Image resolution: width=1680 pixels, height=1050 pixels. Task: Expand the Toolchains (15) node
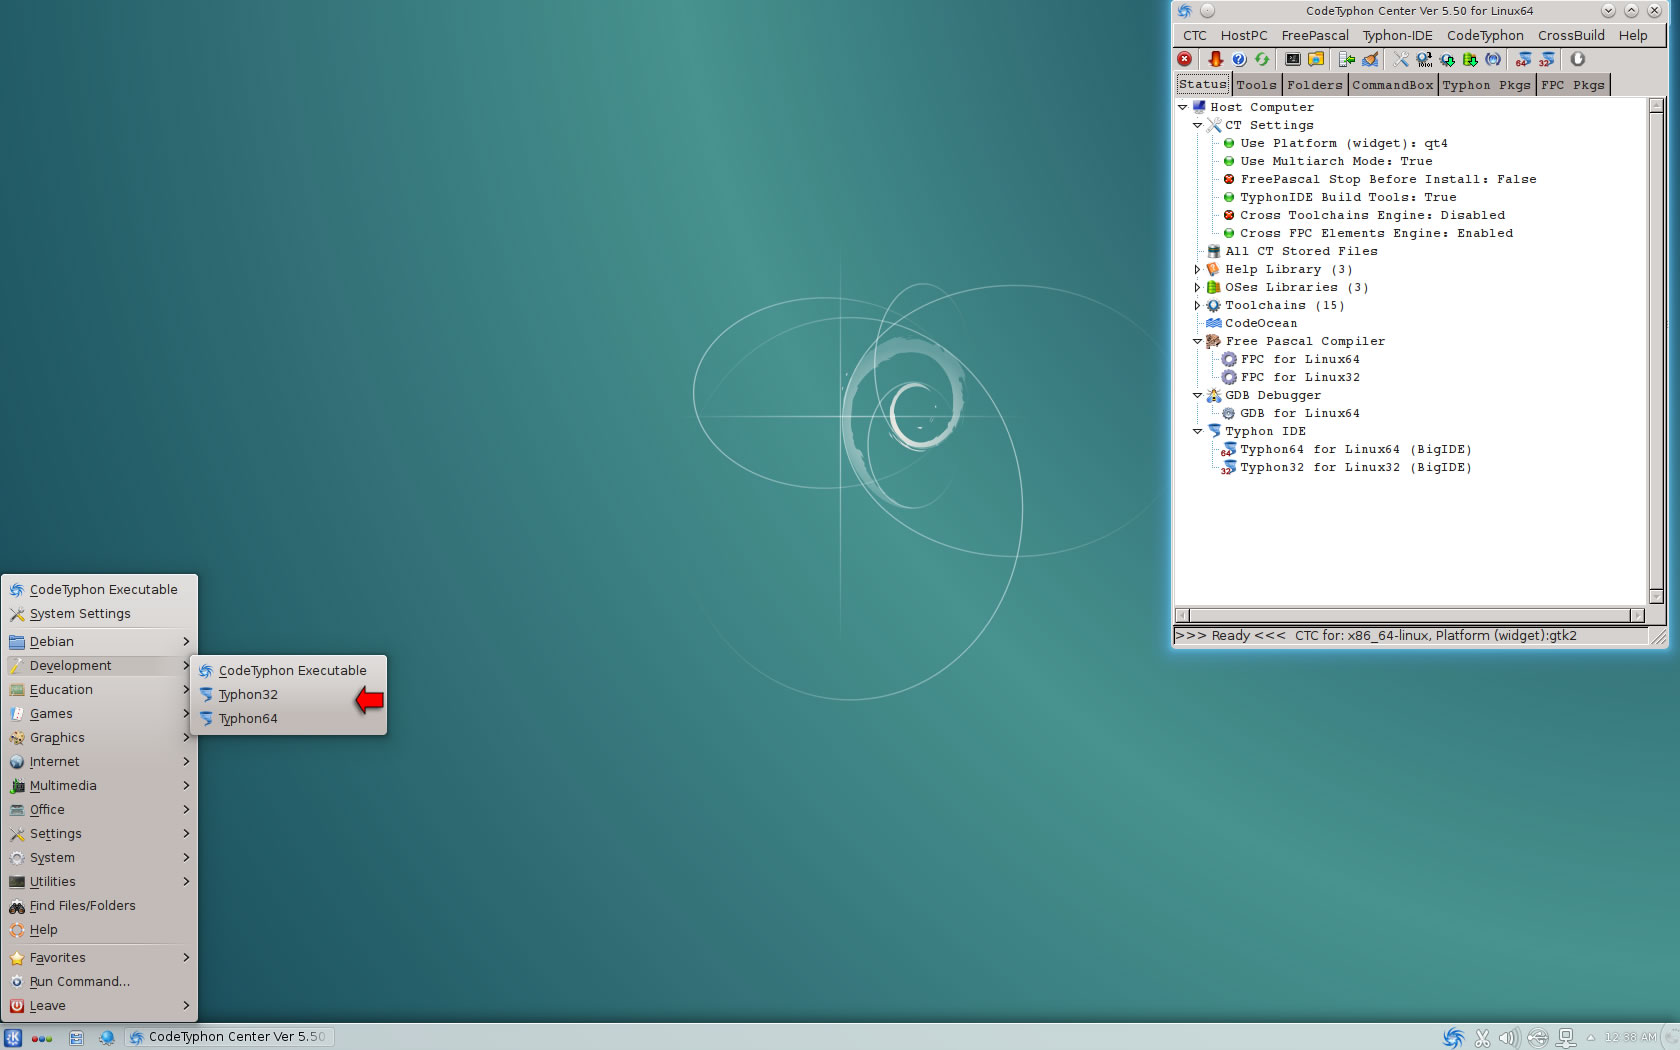[x=1197, y=305]
